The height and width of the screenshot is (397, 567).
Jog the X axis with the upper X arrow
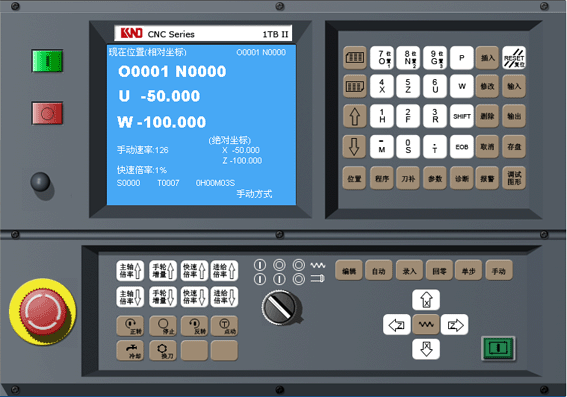[426, 300]
